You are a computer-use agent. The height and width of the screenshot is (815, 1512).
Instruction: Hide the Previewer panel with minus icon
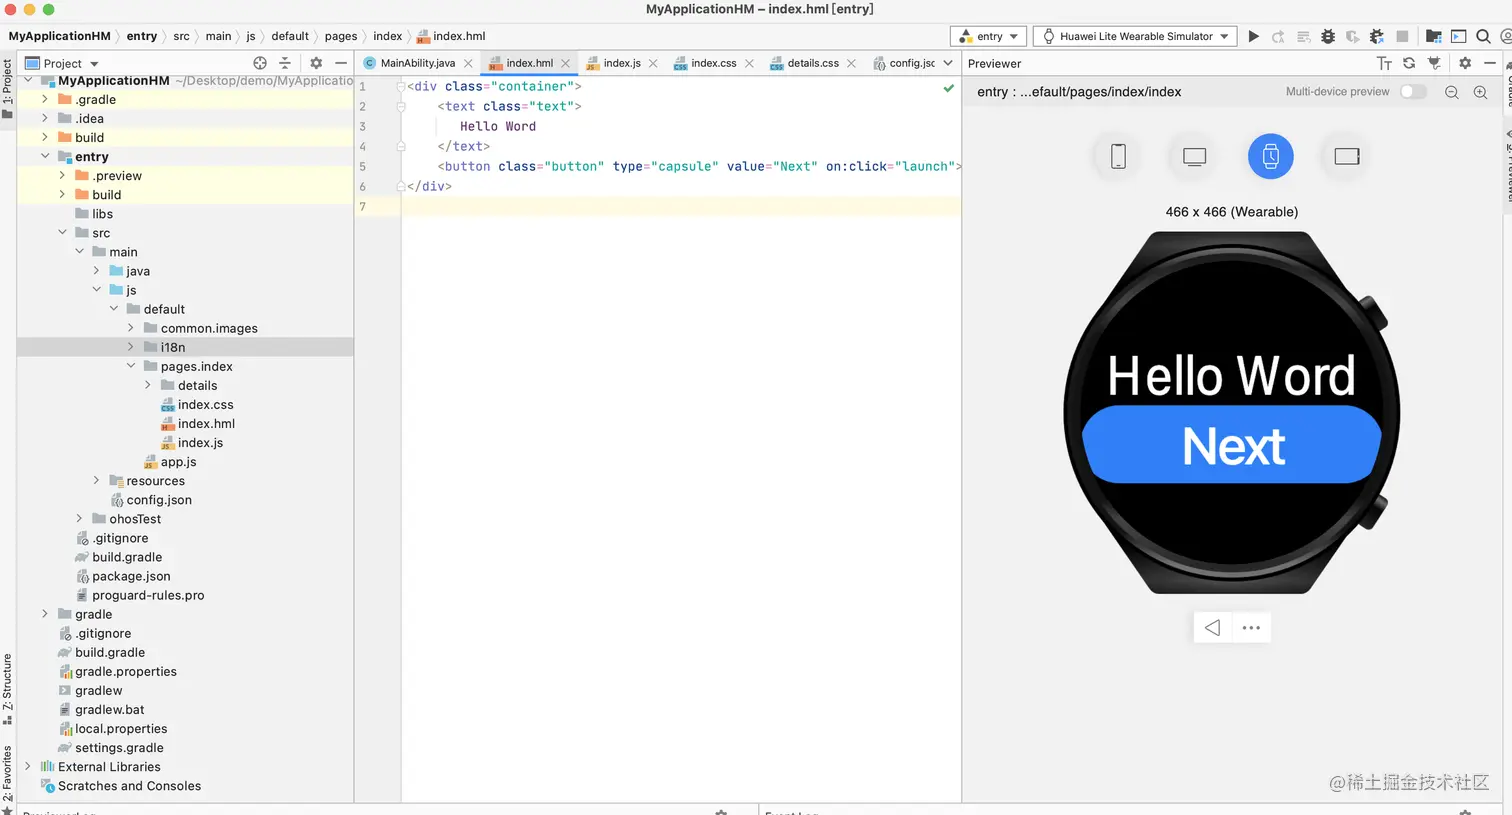[x=1490, y=63]
